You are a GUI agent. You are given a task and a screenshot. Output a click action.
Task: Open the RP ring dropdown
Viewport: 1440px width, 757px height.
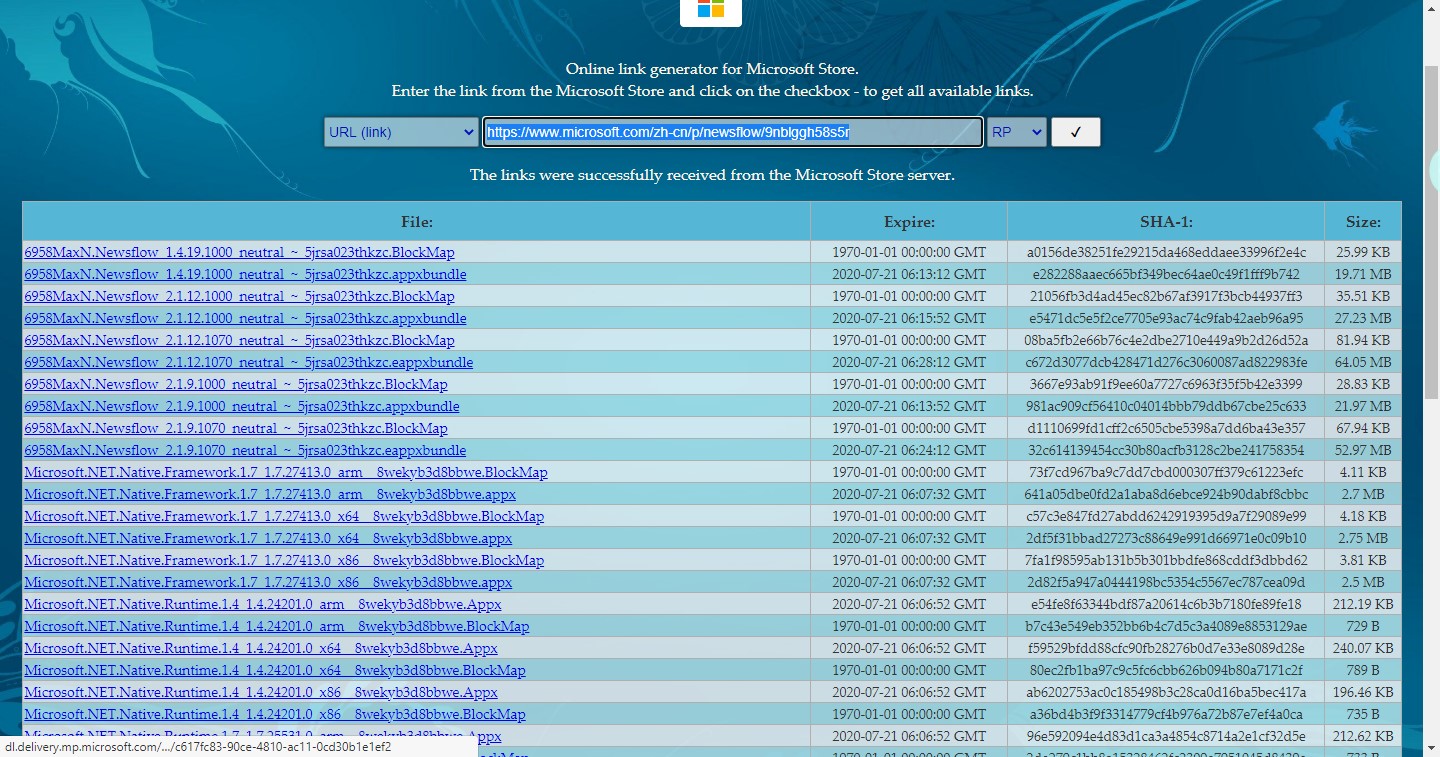(1016, 132)
